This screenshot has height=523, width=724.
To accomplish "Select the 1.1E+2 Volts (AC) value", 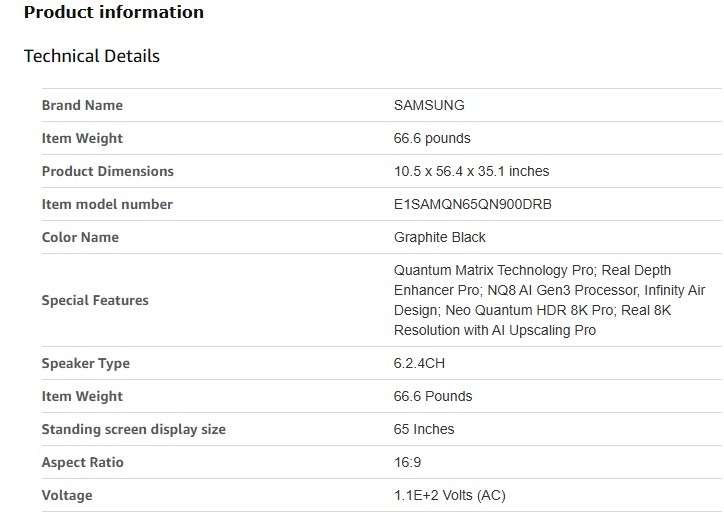I will click(450, 495).
